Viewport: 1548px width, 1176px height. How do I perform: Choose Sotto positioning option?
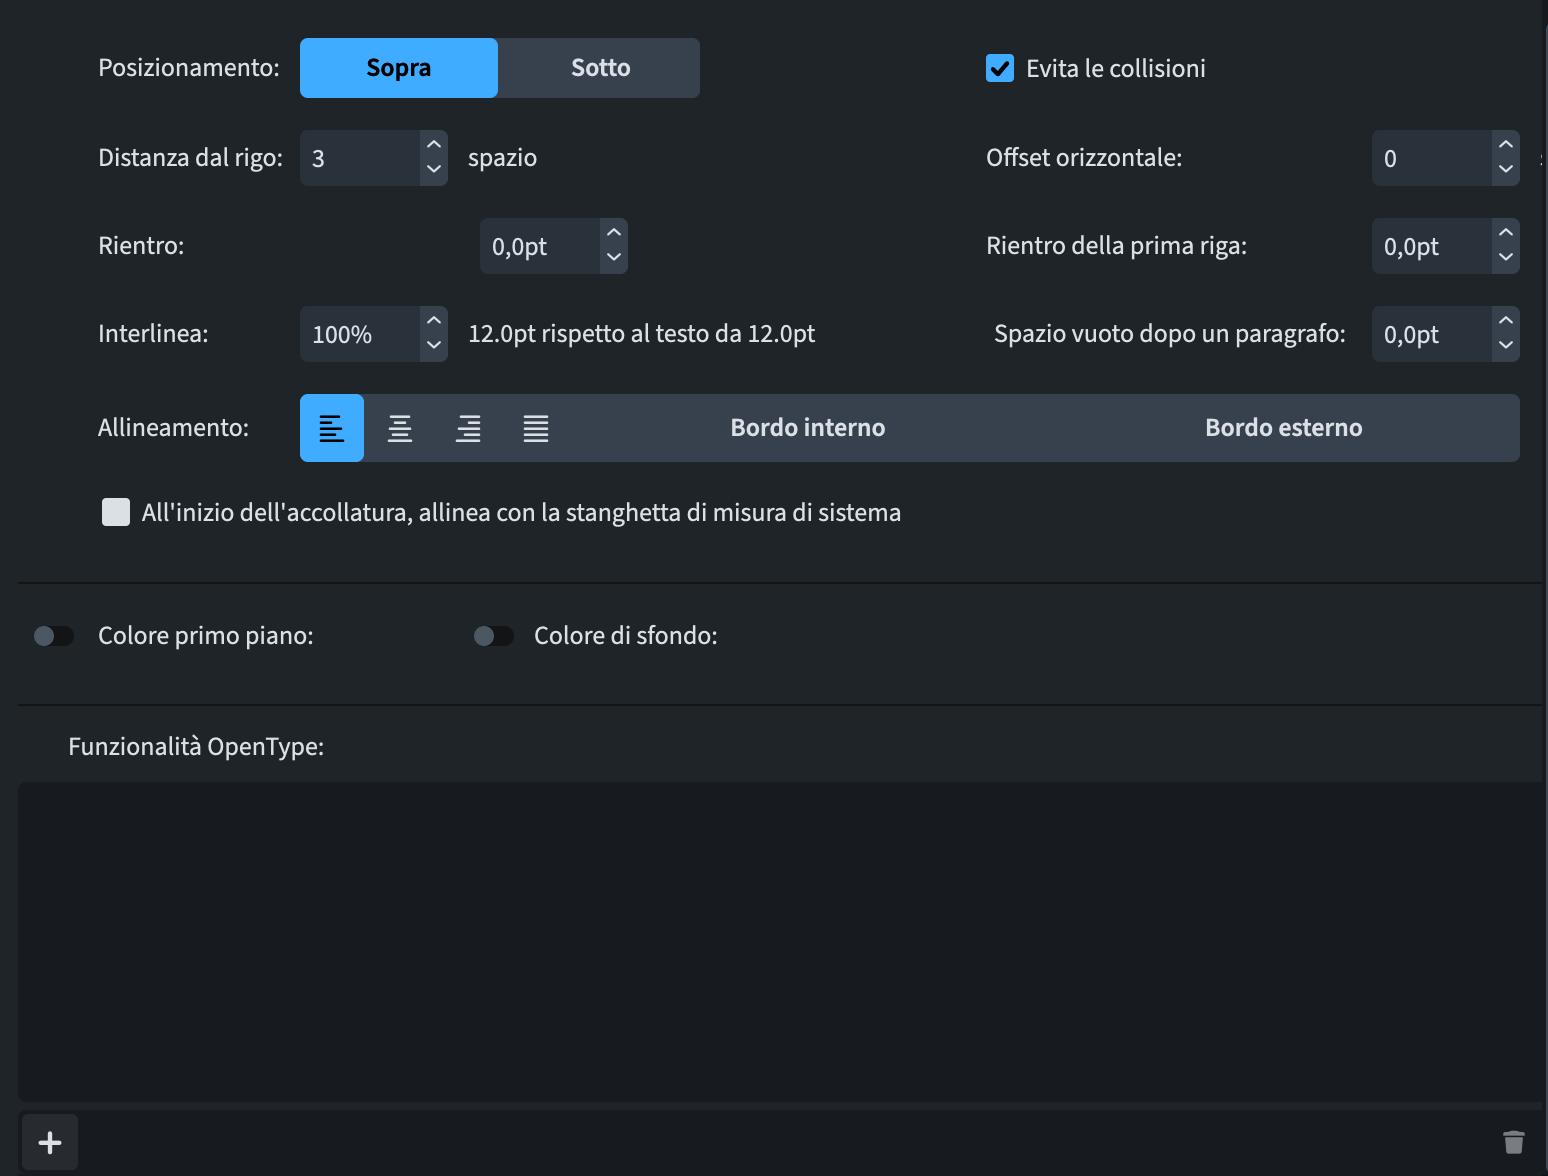(600, 68)
